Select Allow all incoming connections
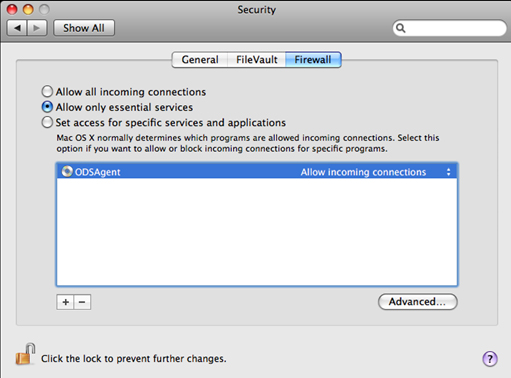Image resolution: width=511 pixels, height=378 pixels. [47, 91]
